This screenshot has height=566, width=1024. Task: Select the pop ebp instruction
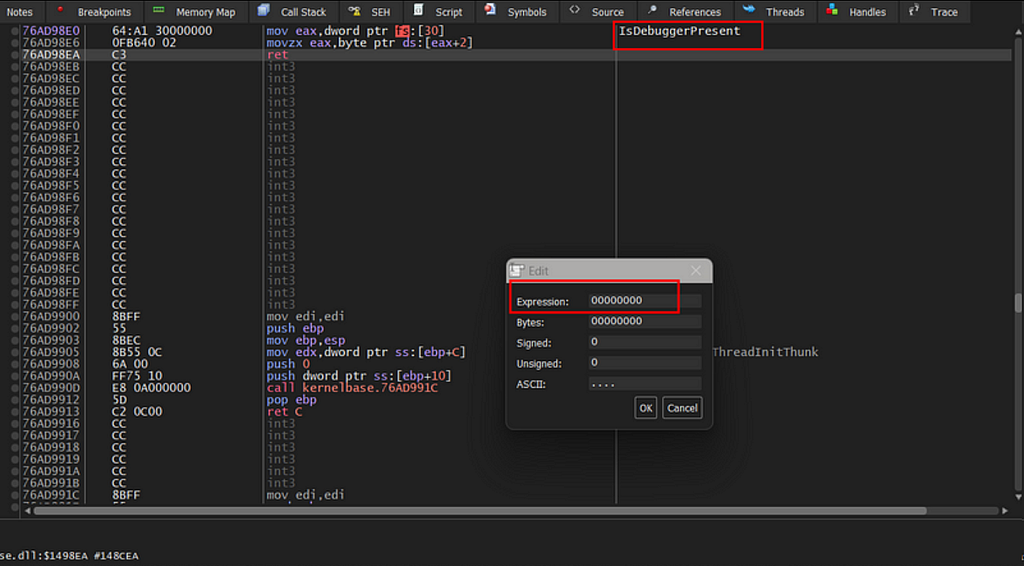point(291,400)
